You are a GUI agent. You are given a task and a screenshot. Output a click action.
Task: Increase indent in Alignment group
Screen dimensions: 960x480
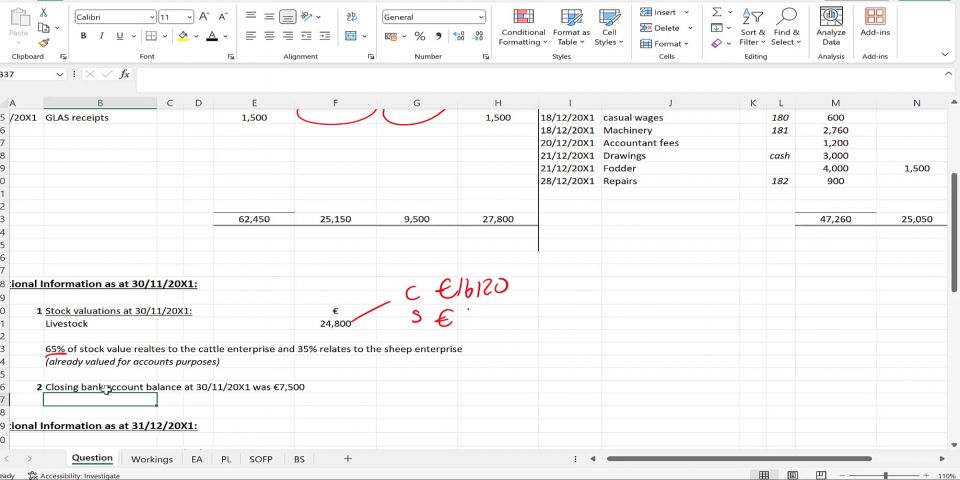coord(325,36)
